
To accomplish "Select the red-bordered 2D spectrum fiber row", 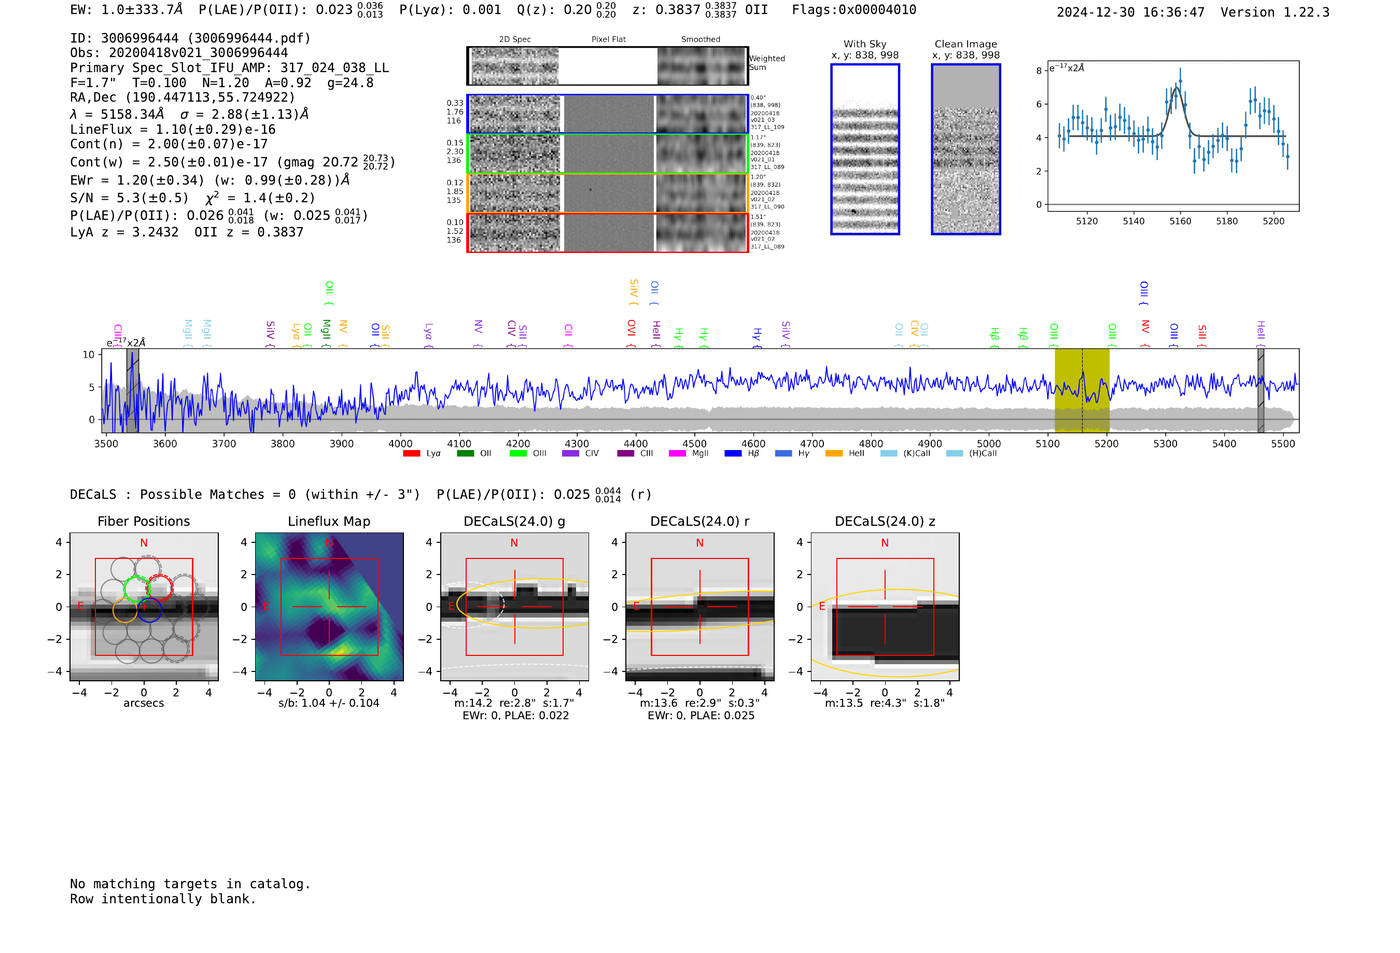I will point(608,232).
